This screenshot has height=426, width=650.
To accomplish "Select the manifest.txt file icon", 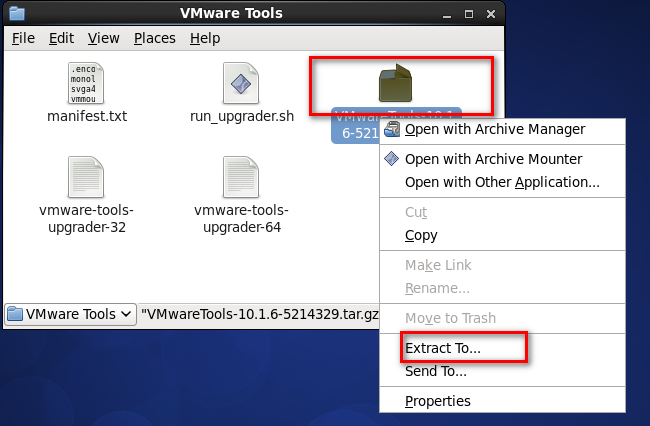I will click(x=86, y=83).
